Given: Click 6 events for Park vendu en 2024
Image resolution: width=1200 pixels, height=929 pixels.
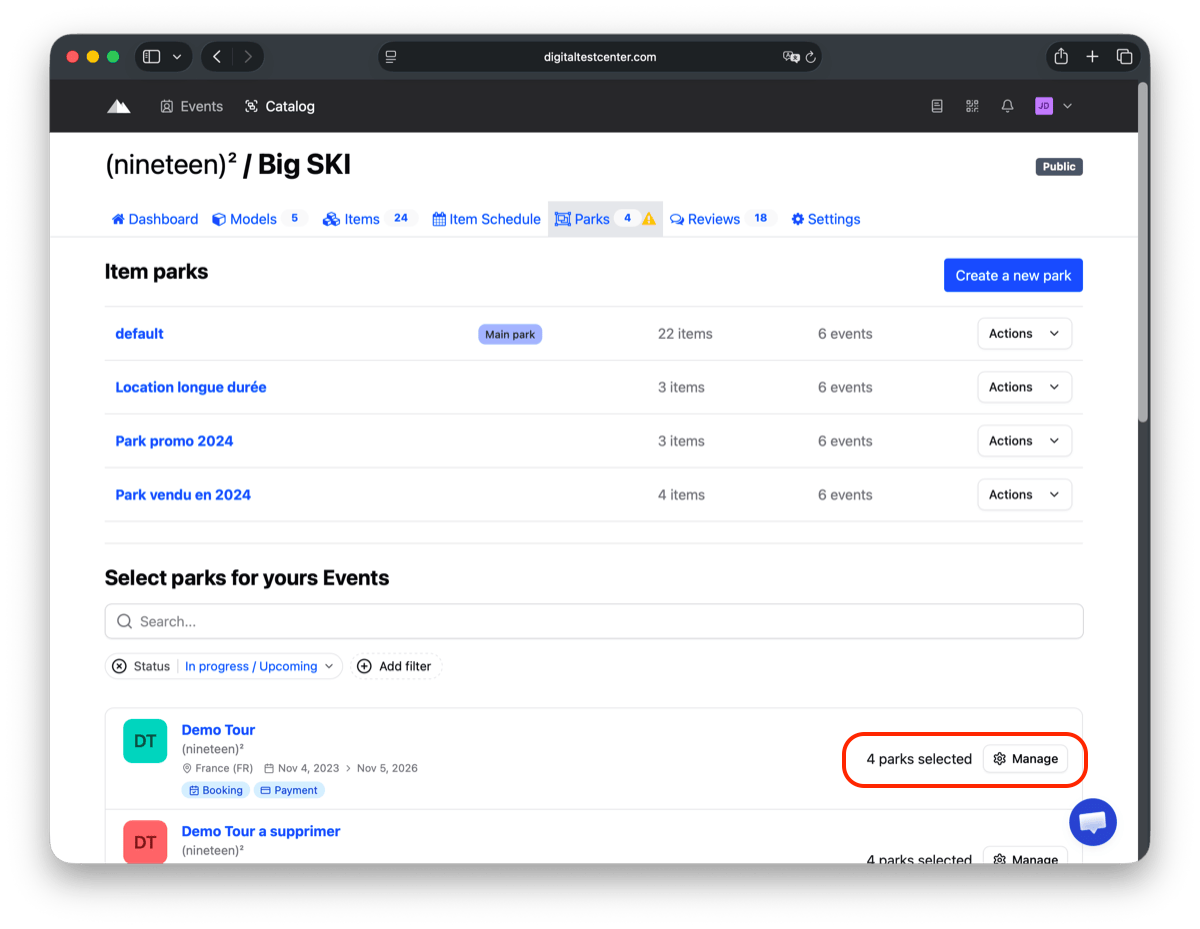Looking at the screenshot, I should point(845,495).
